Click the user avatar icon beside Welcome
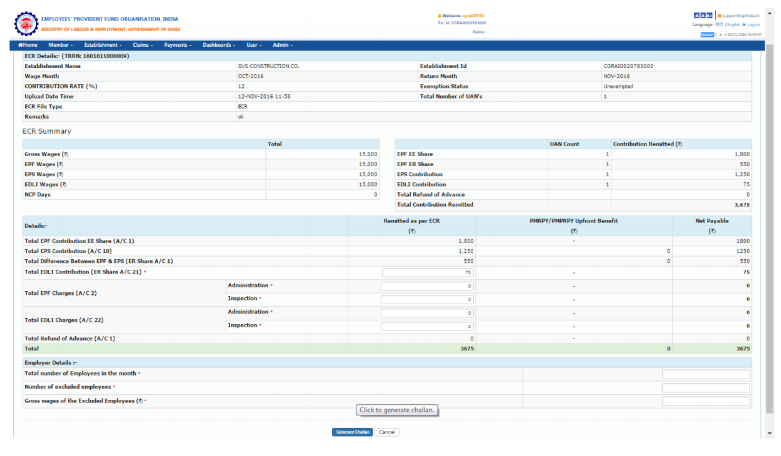Image resolution: width=781 pixels, height=456 pixels. pos(440,16)
